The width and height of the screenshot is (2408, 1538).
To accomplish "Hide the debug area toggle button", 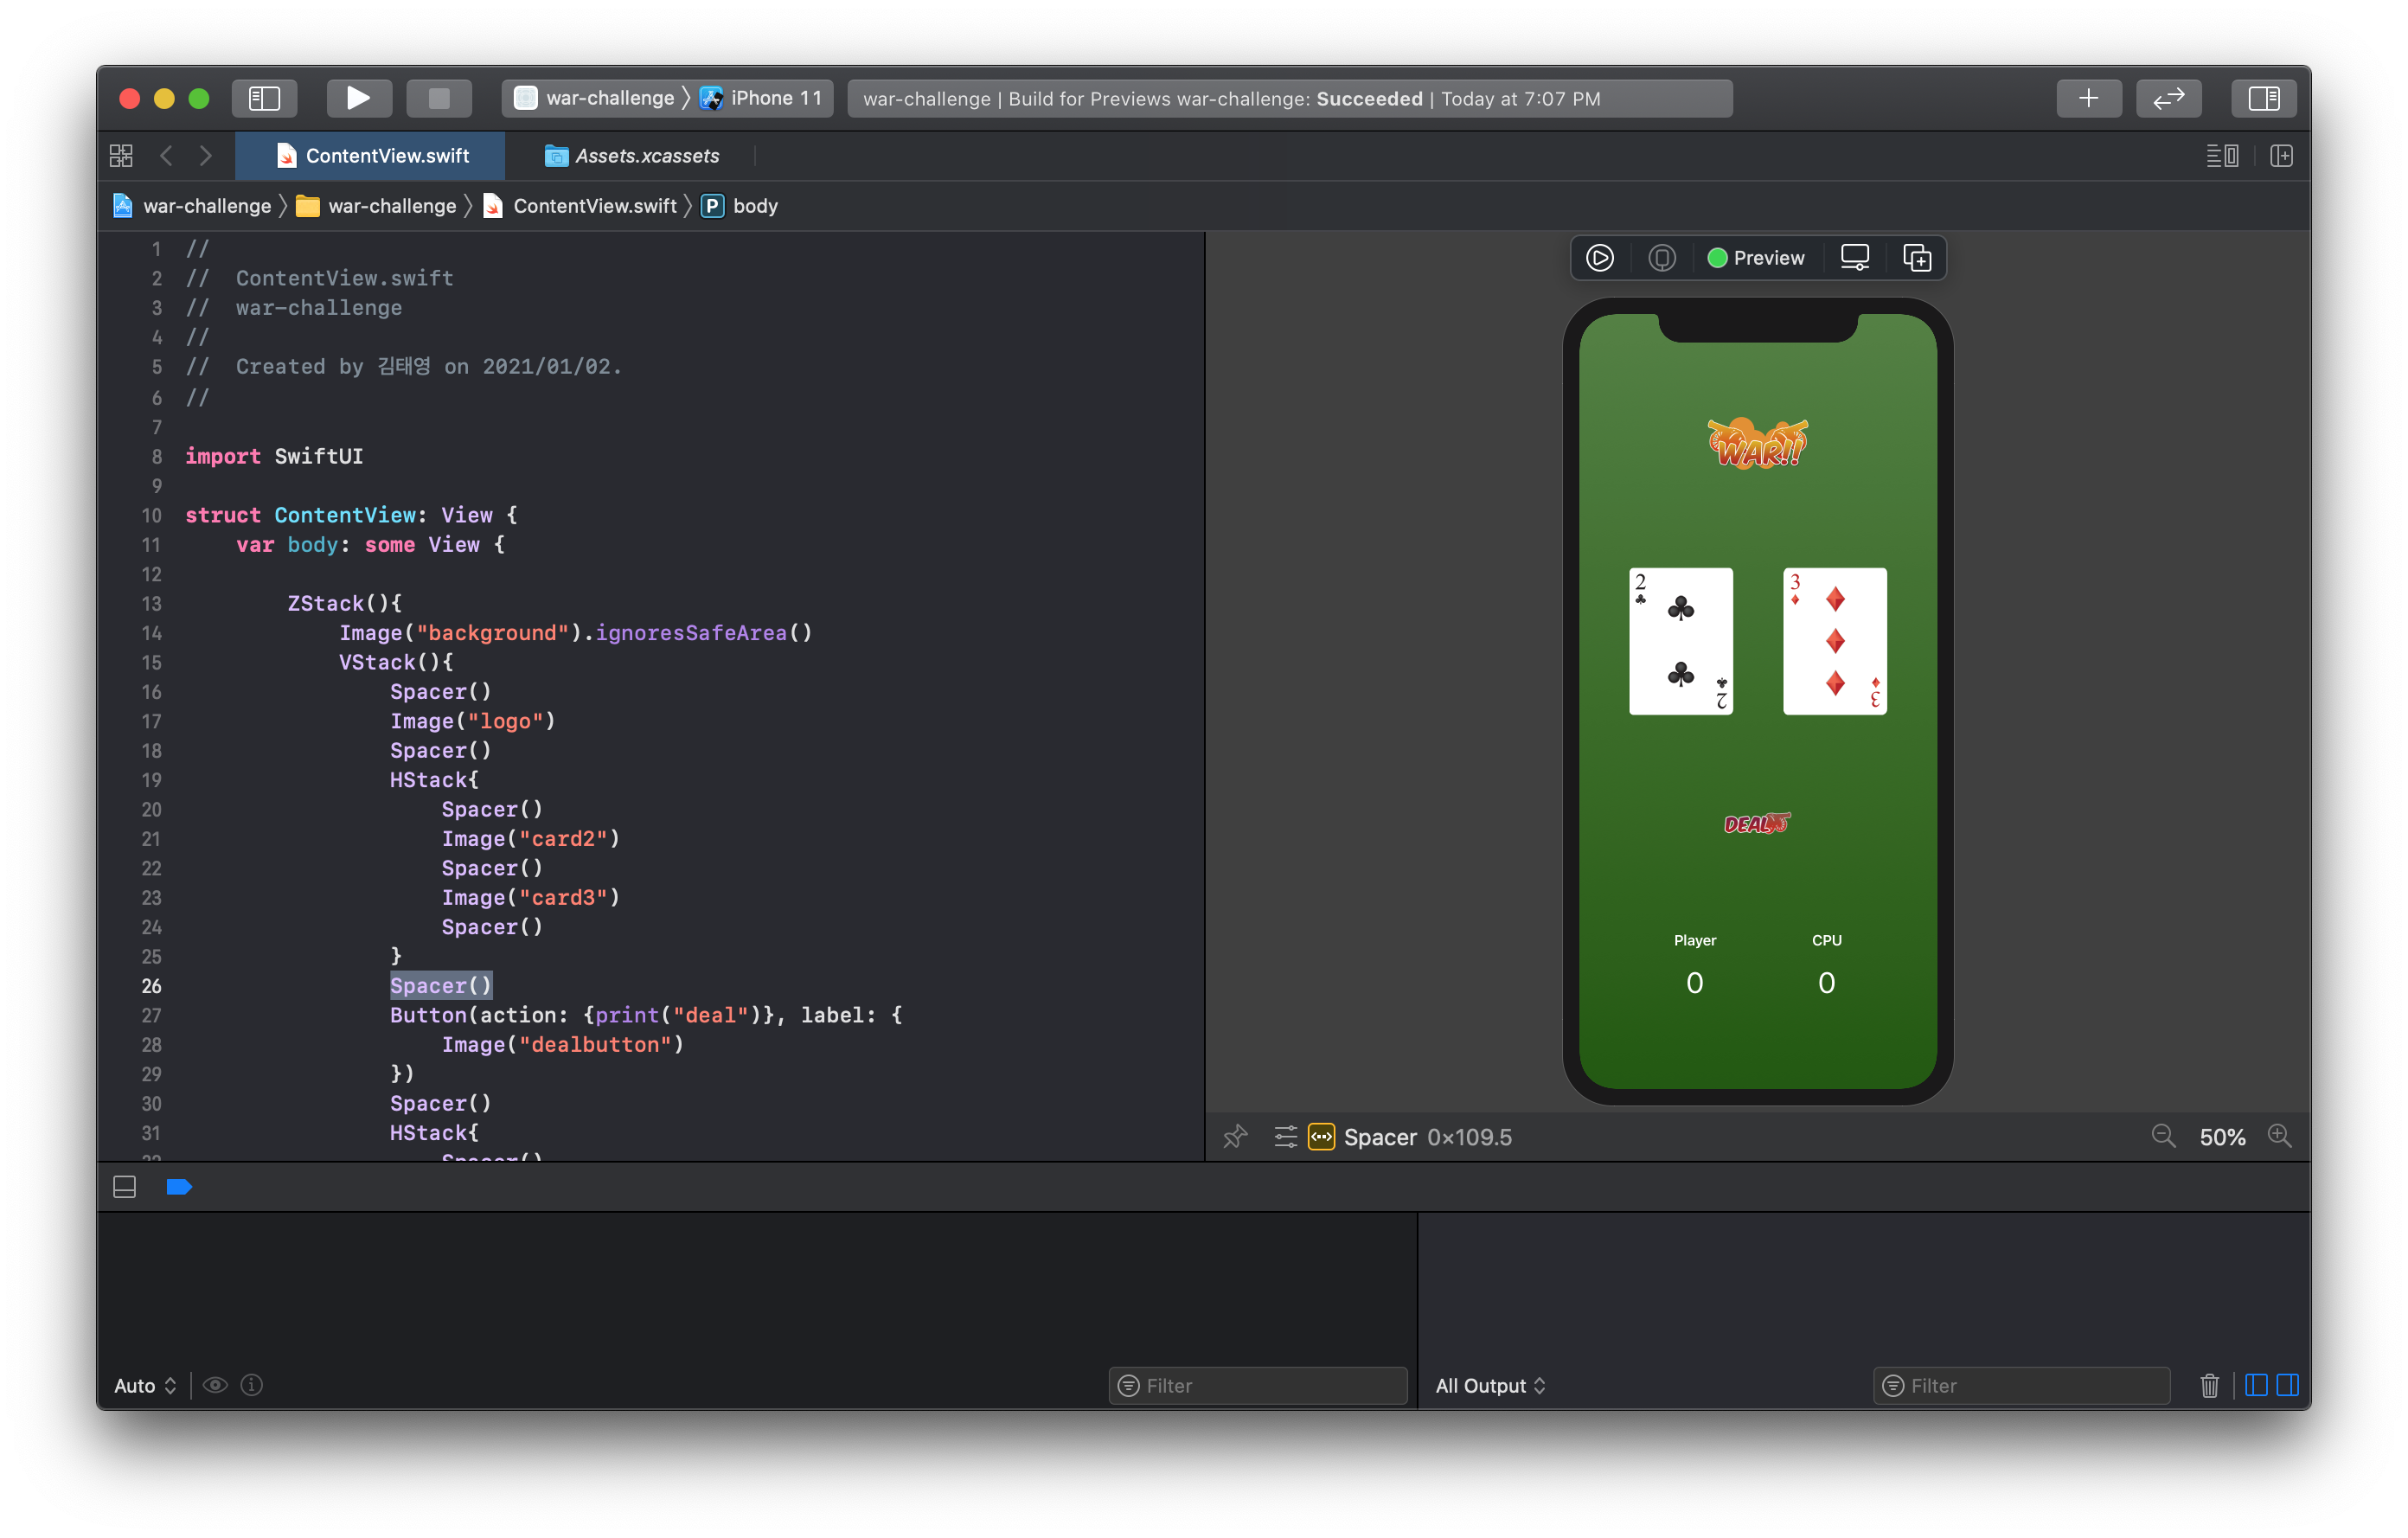I will tap(125, 1187).
